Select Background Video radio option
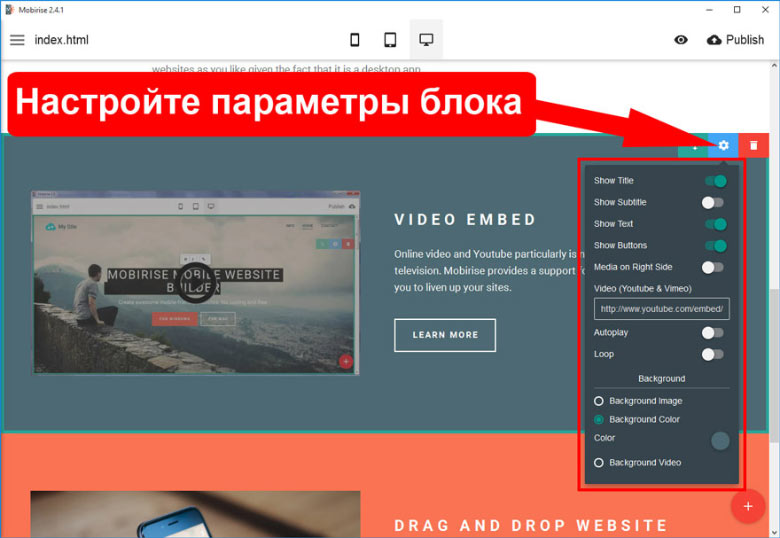This screenshot has width=780, height=538. pyautogui.click(x=599, y=463)
